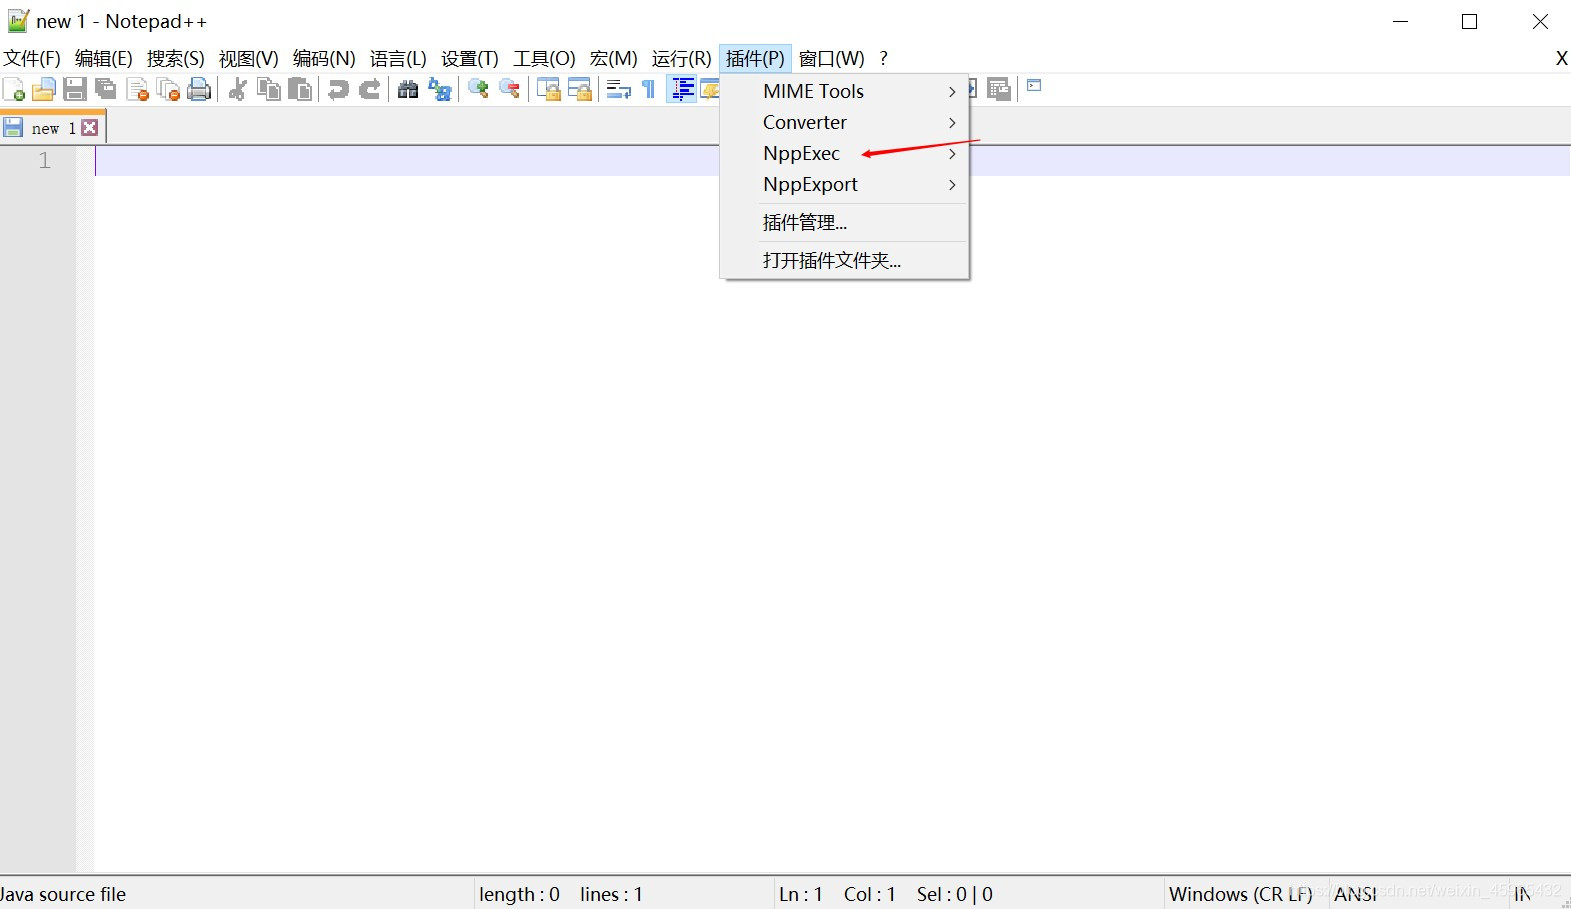Click the Notepad++ title bar icon

(x=18, y=21)
